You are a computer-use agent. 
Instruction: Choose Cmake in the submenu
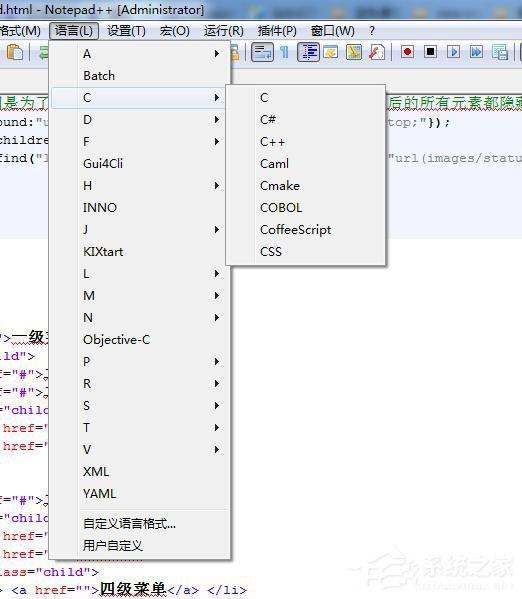coord(306,186)
